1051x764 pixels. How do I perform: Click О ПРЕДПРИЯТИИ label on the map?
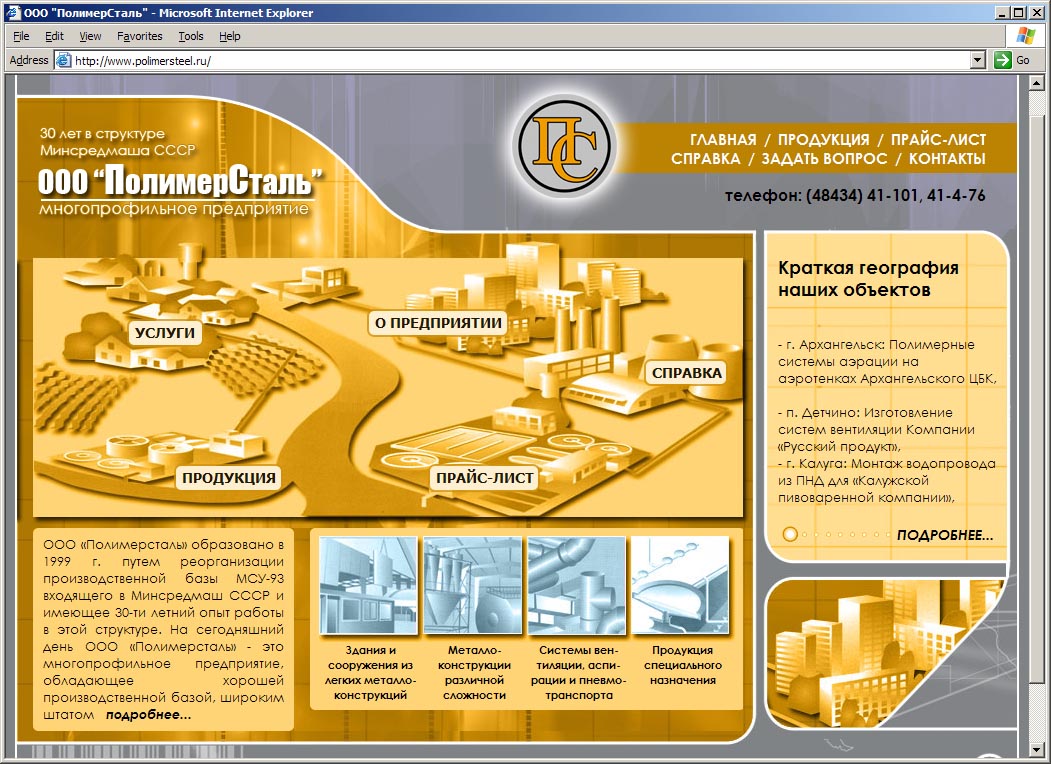(438, 322)
